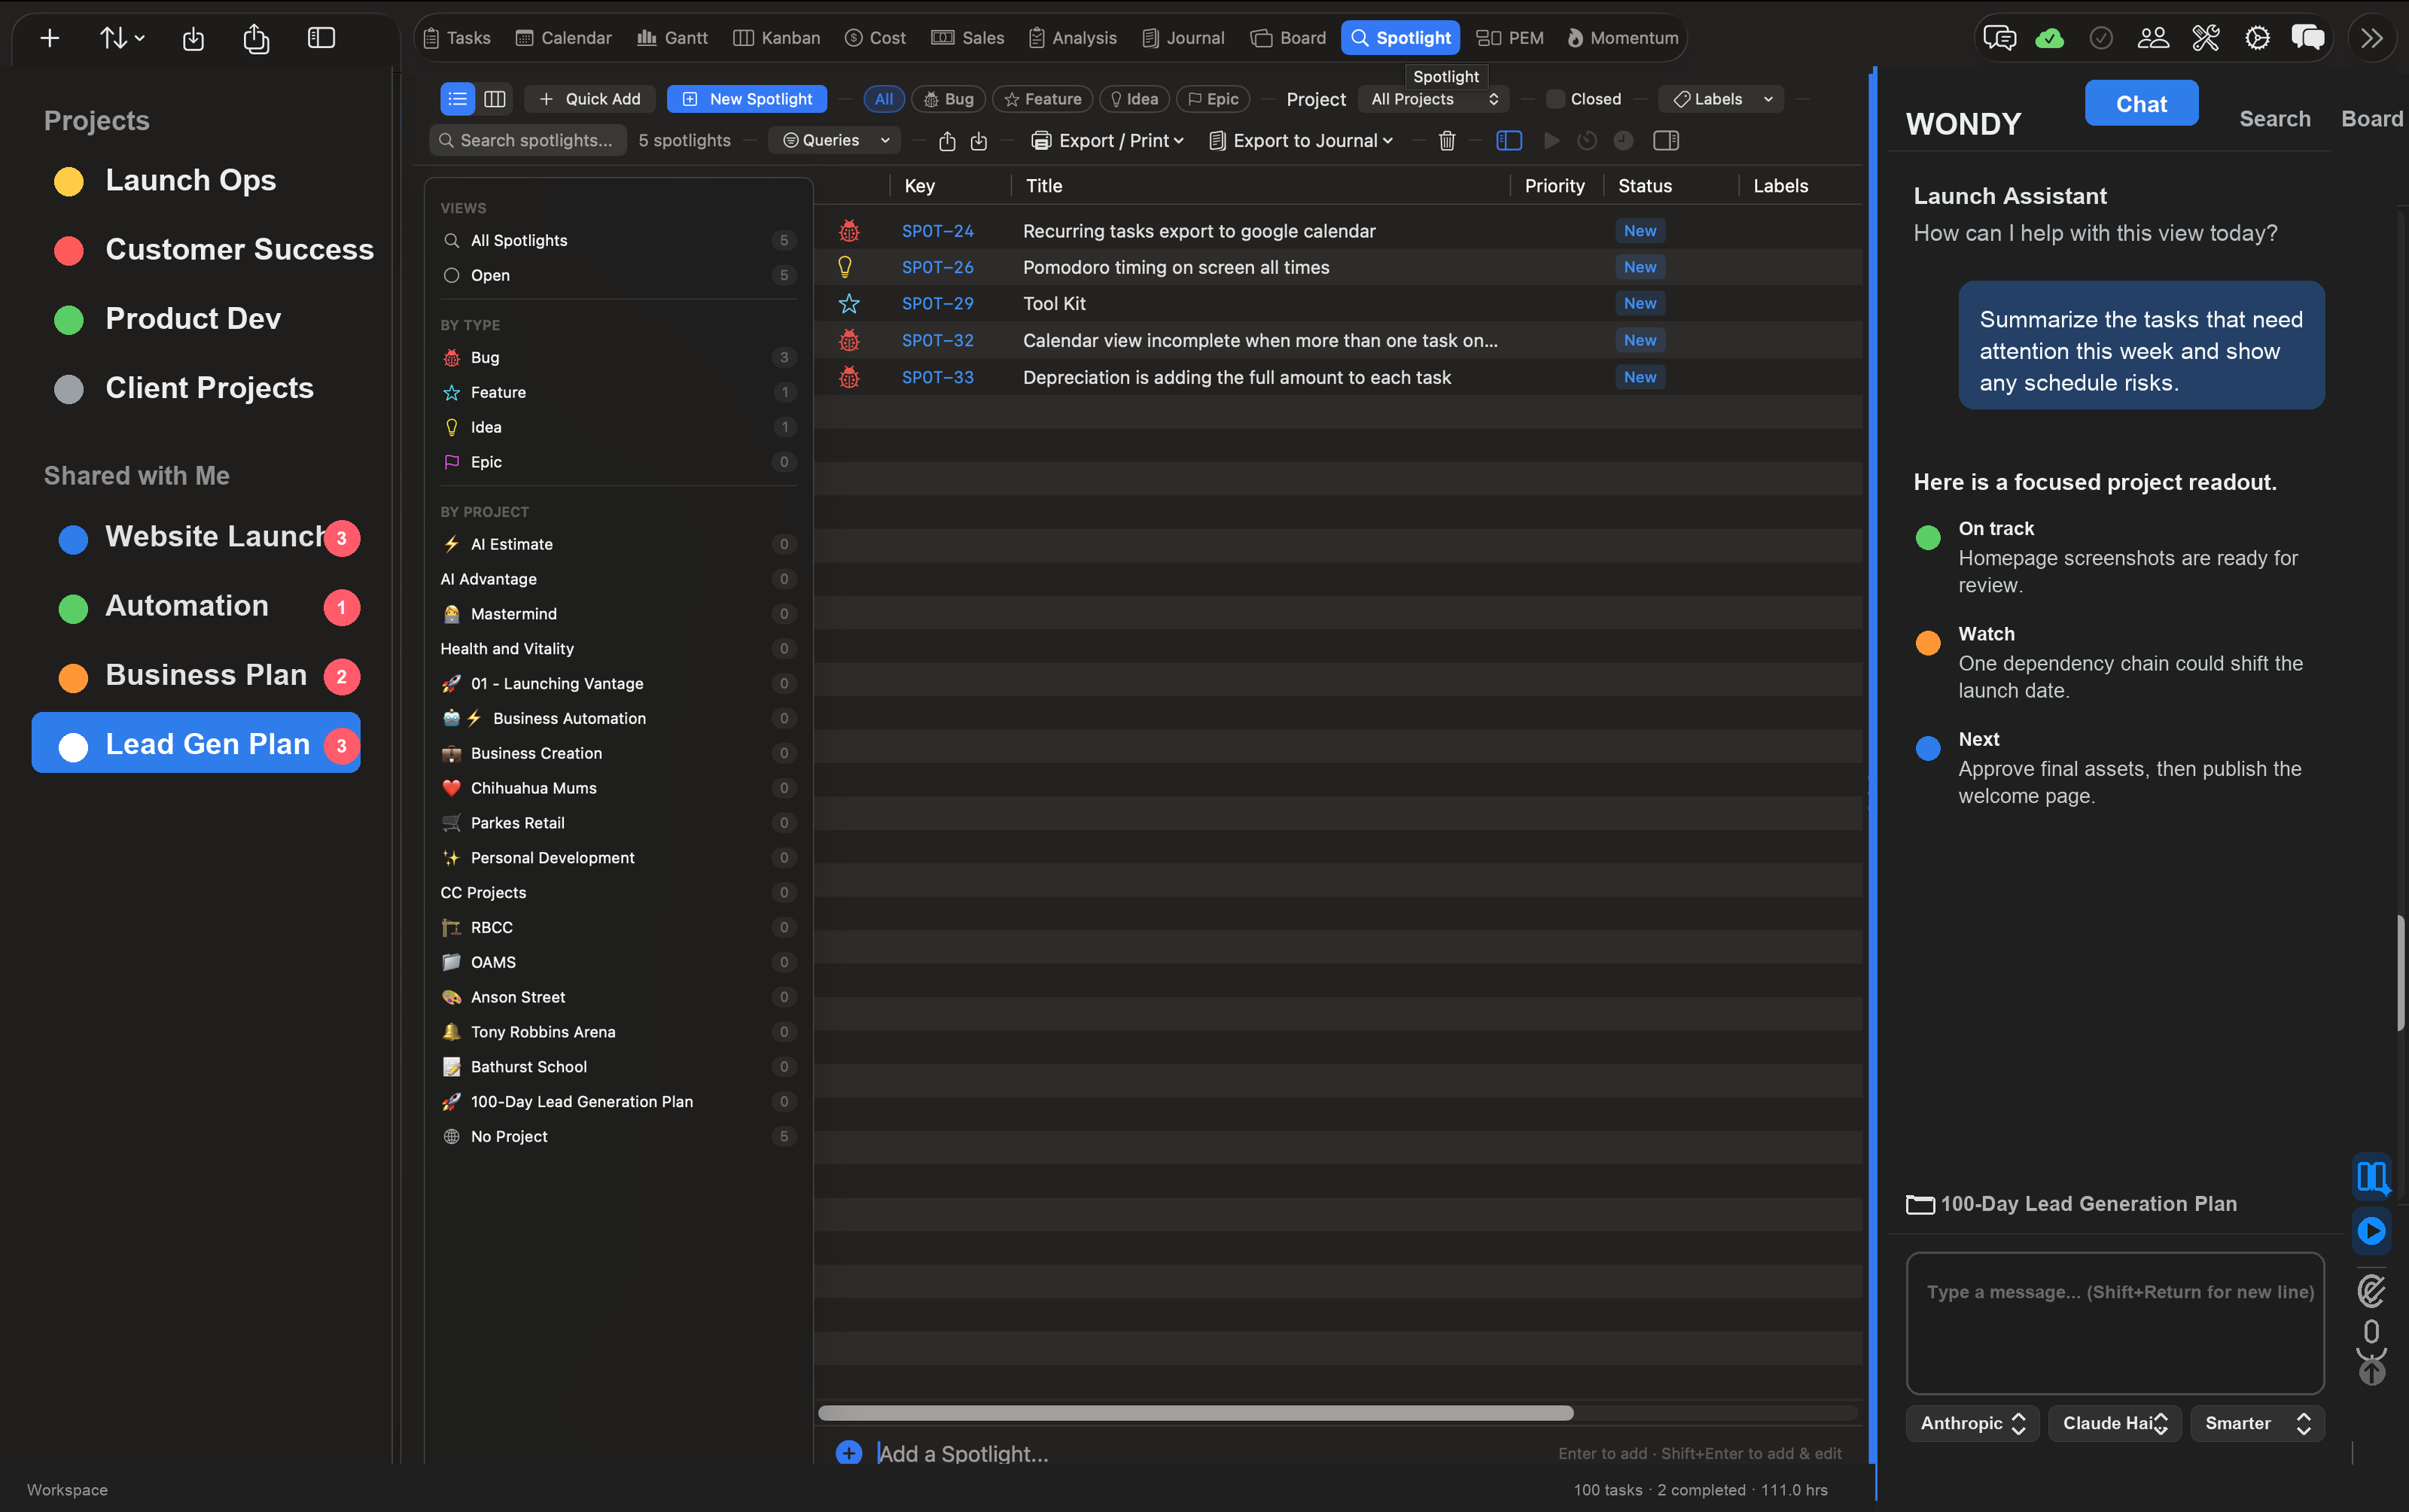Click the trash delete icon in the Spotlight toolbar
The image size is (2409, 1512).
(1447, 141)
